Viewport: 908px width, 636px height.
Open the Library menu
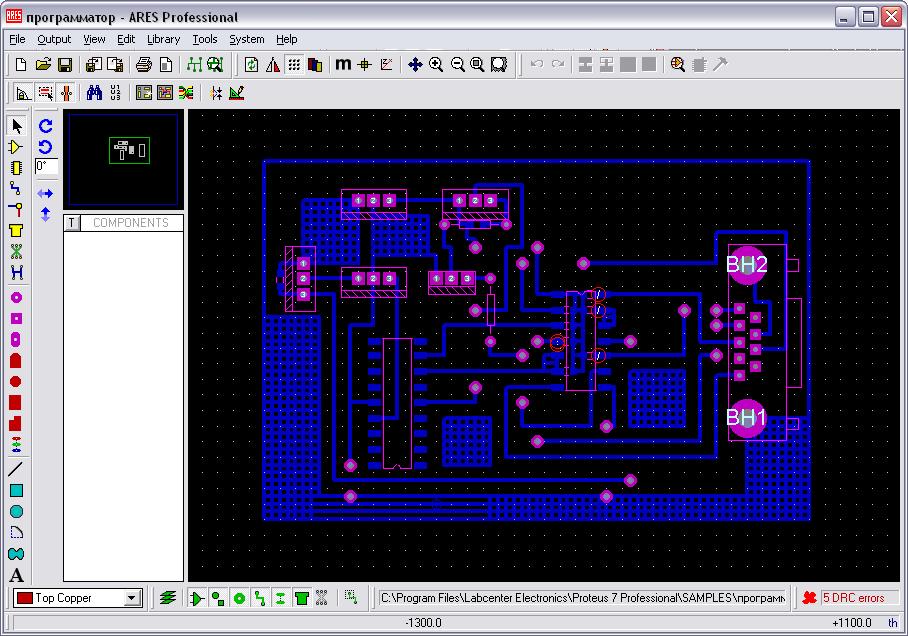click(163, 39)
